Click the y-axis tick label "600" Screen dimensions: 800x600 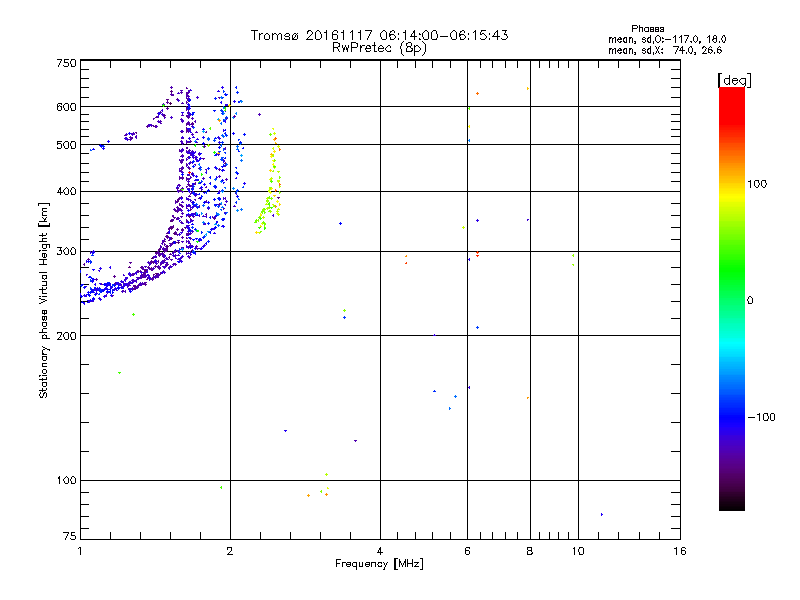66,107
